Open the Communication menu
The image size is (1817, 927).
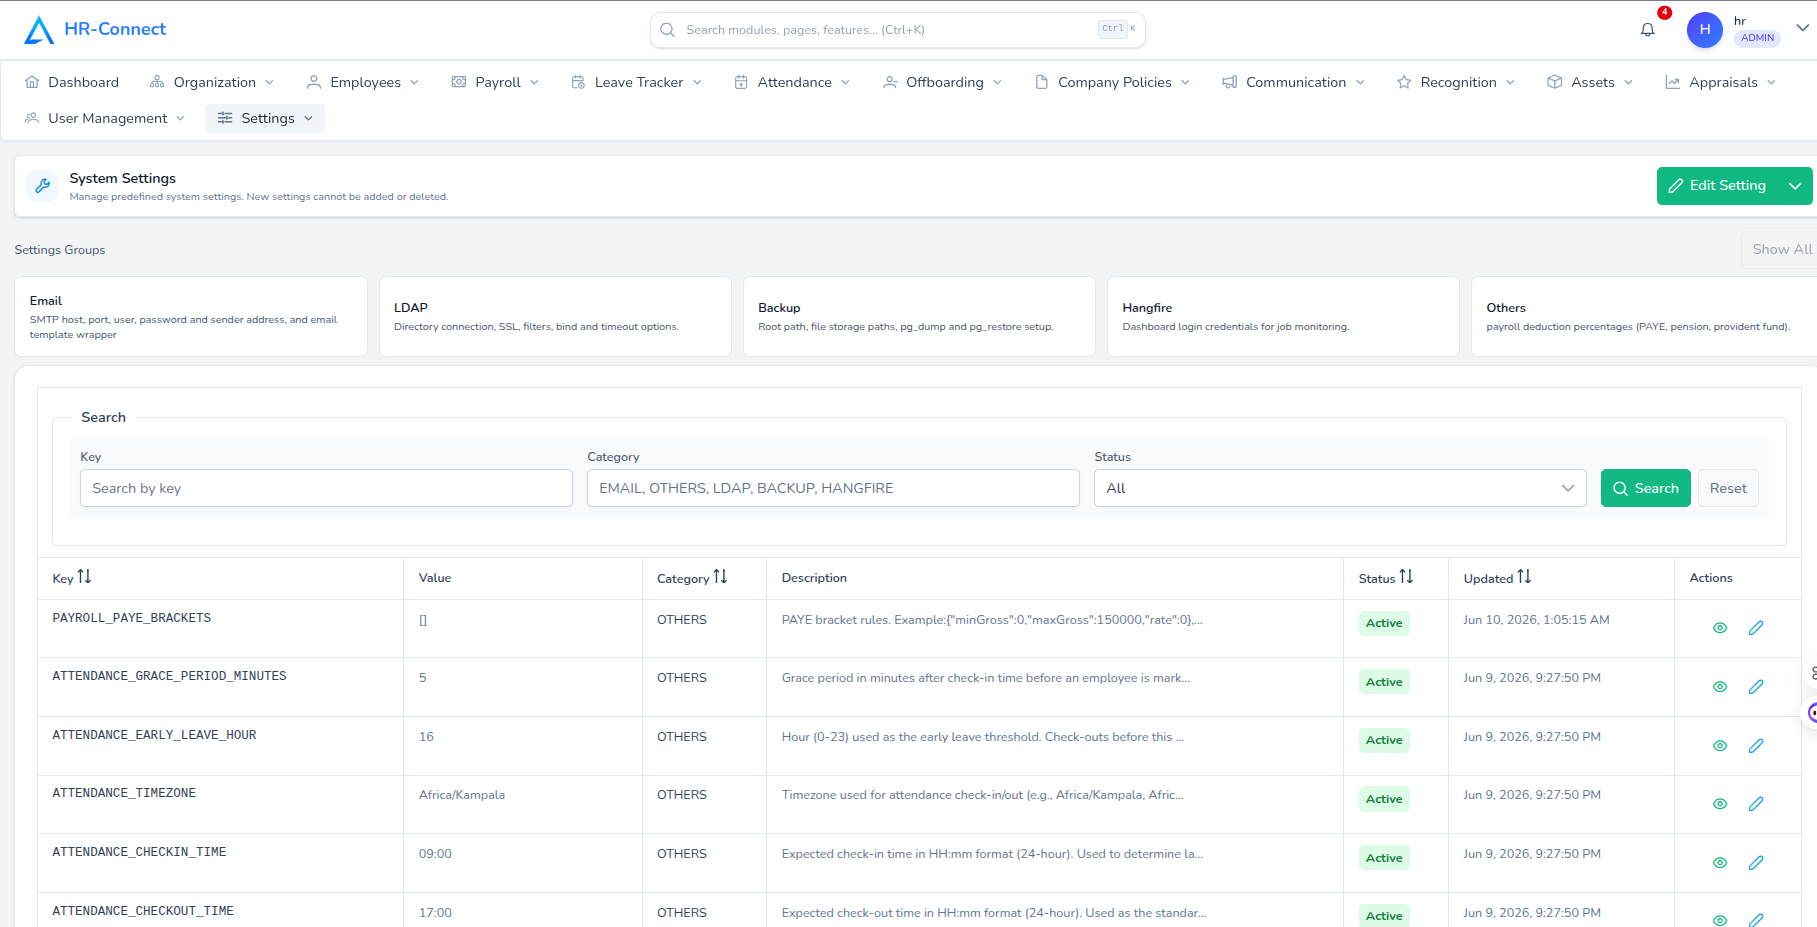click(1293, 82)
